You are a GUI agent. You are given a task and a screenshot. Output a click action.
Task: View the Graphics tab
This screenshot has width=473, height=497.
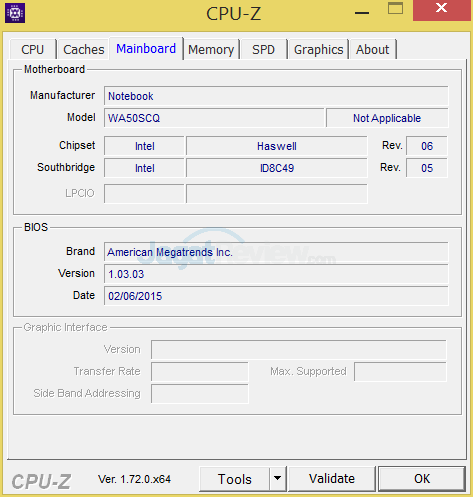pos(318,49)
